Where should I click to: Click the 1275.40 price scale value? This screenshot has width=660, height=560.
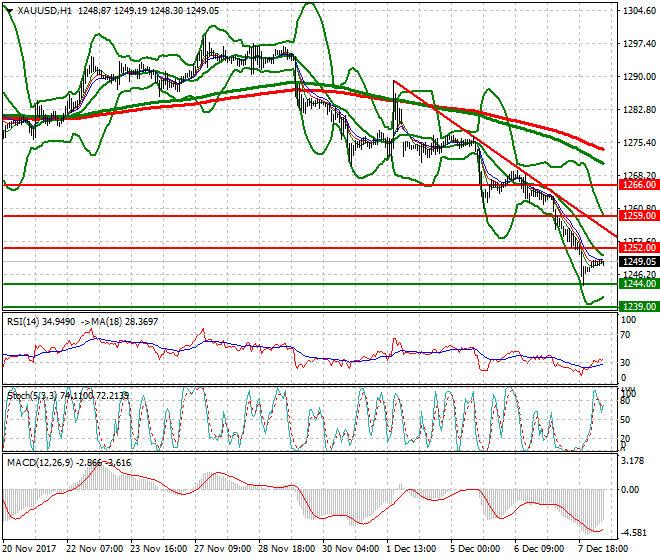639,143
